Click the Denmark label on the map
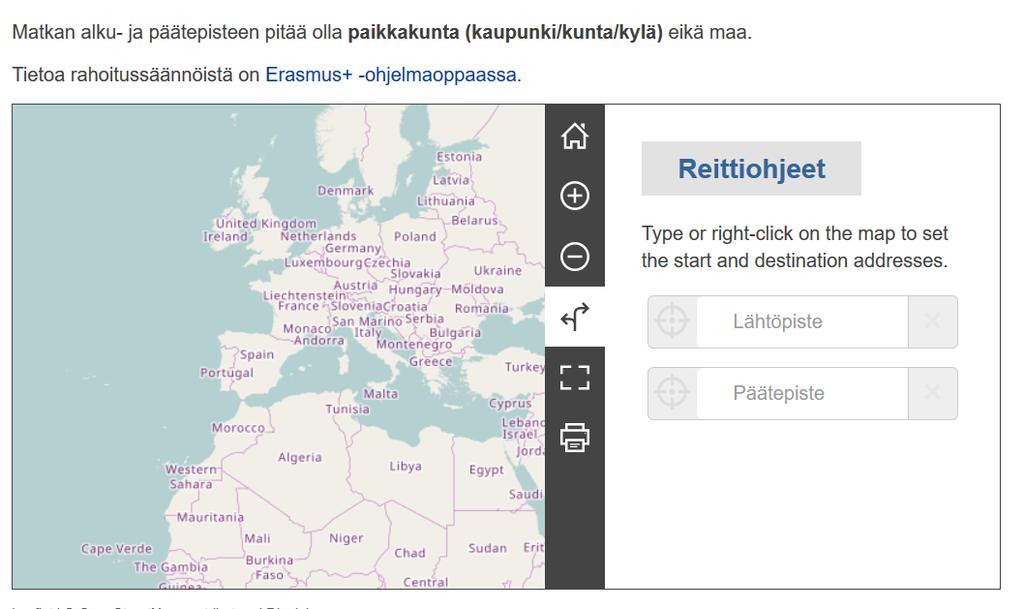This screenshot has height=609, width=1024. tap(345, 191)
